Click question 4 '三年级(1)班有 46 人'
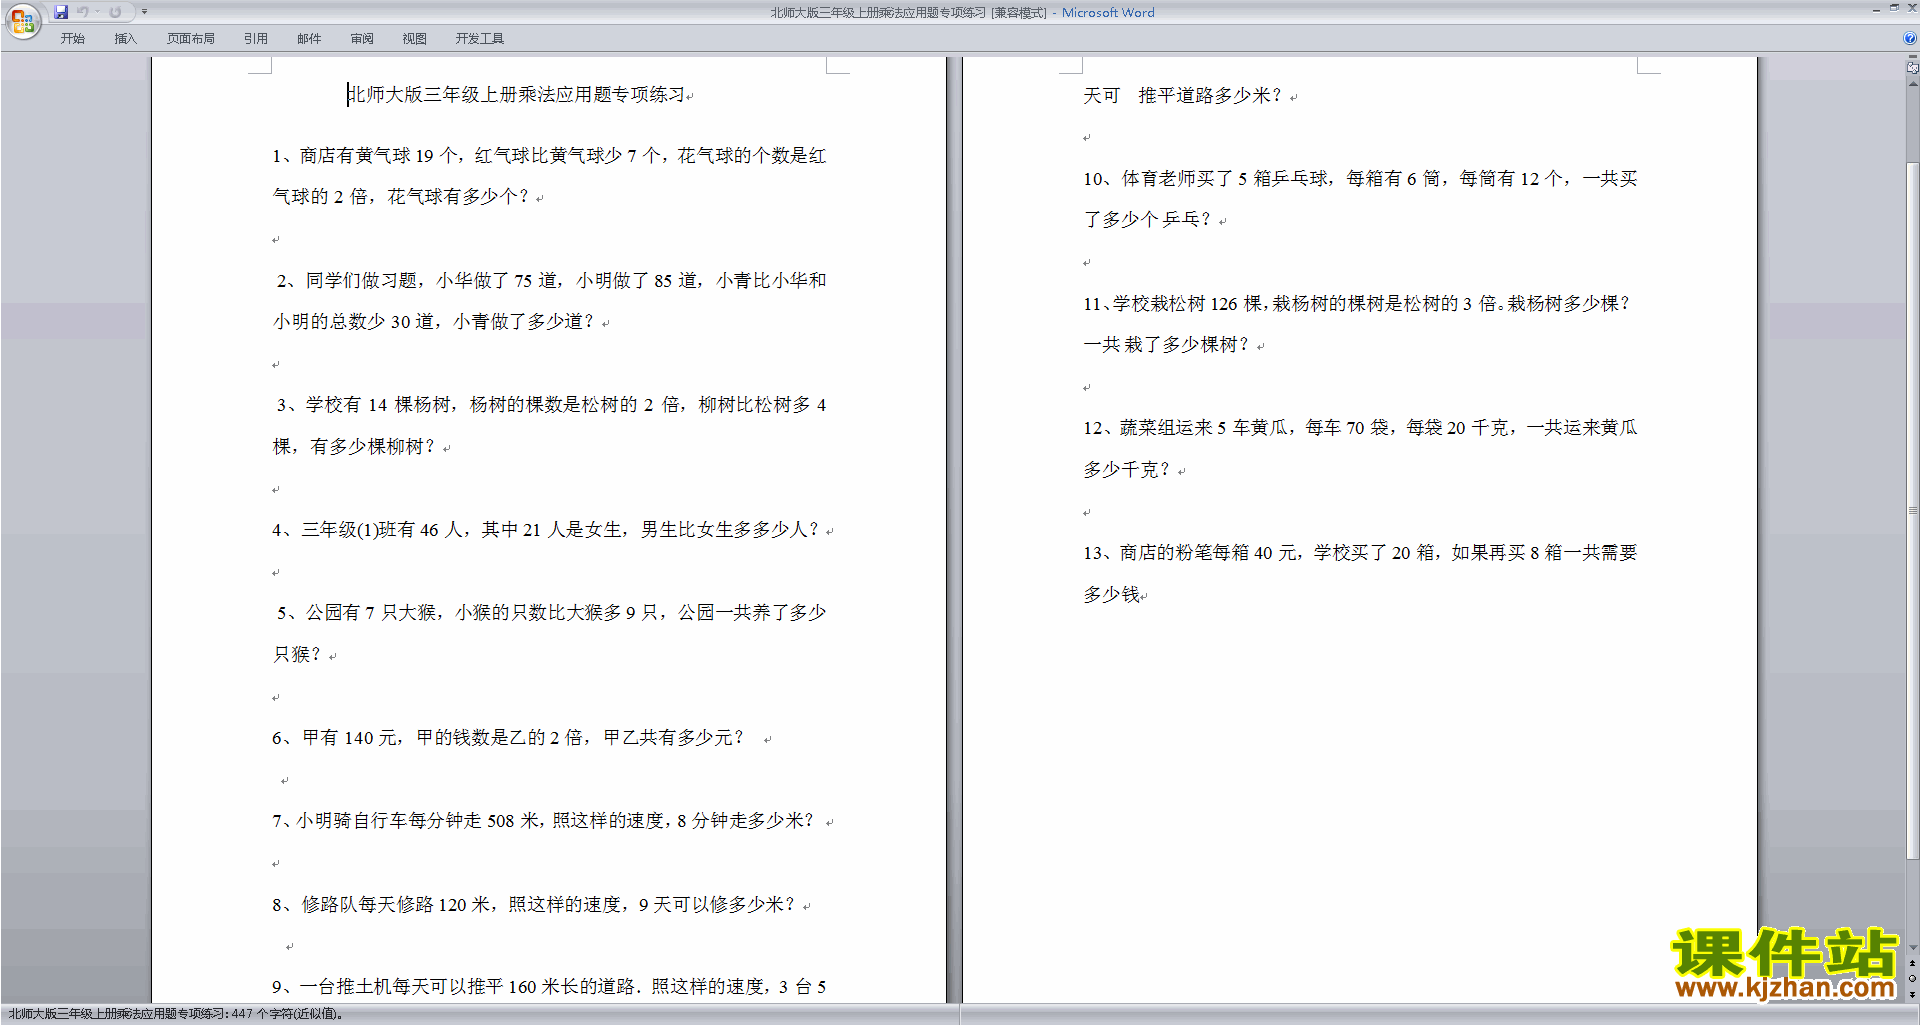 point(546,530)
